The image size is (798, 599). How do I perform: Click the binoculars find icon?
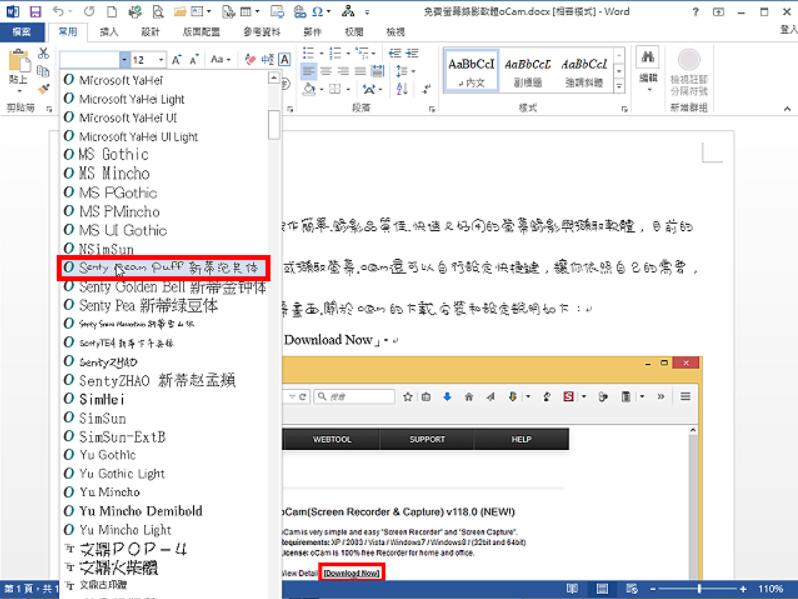tap(648, 57)
